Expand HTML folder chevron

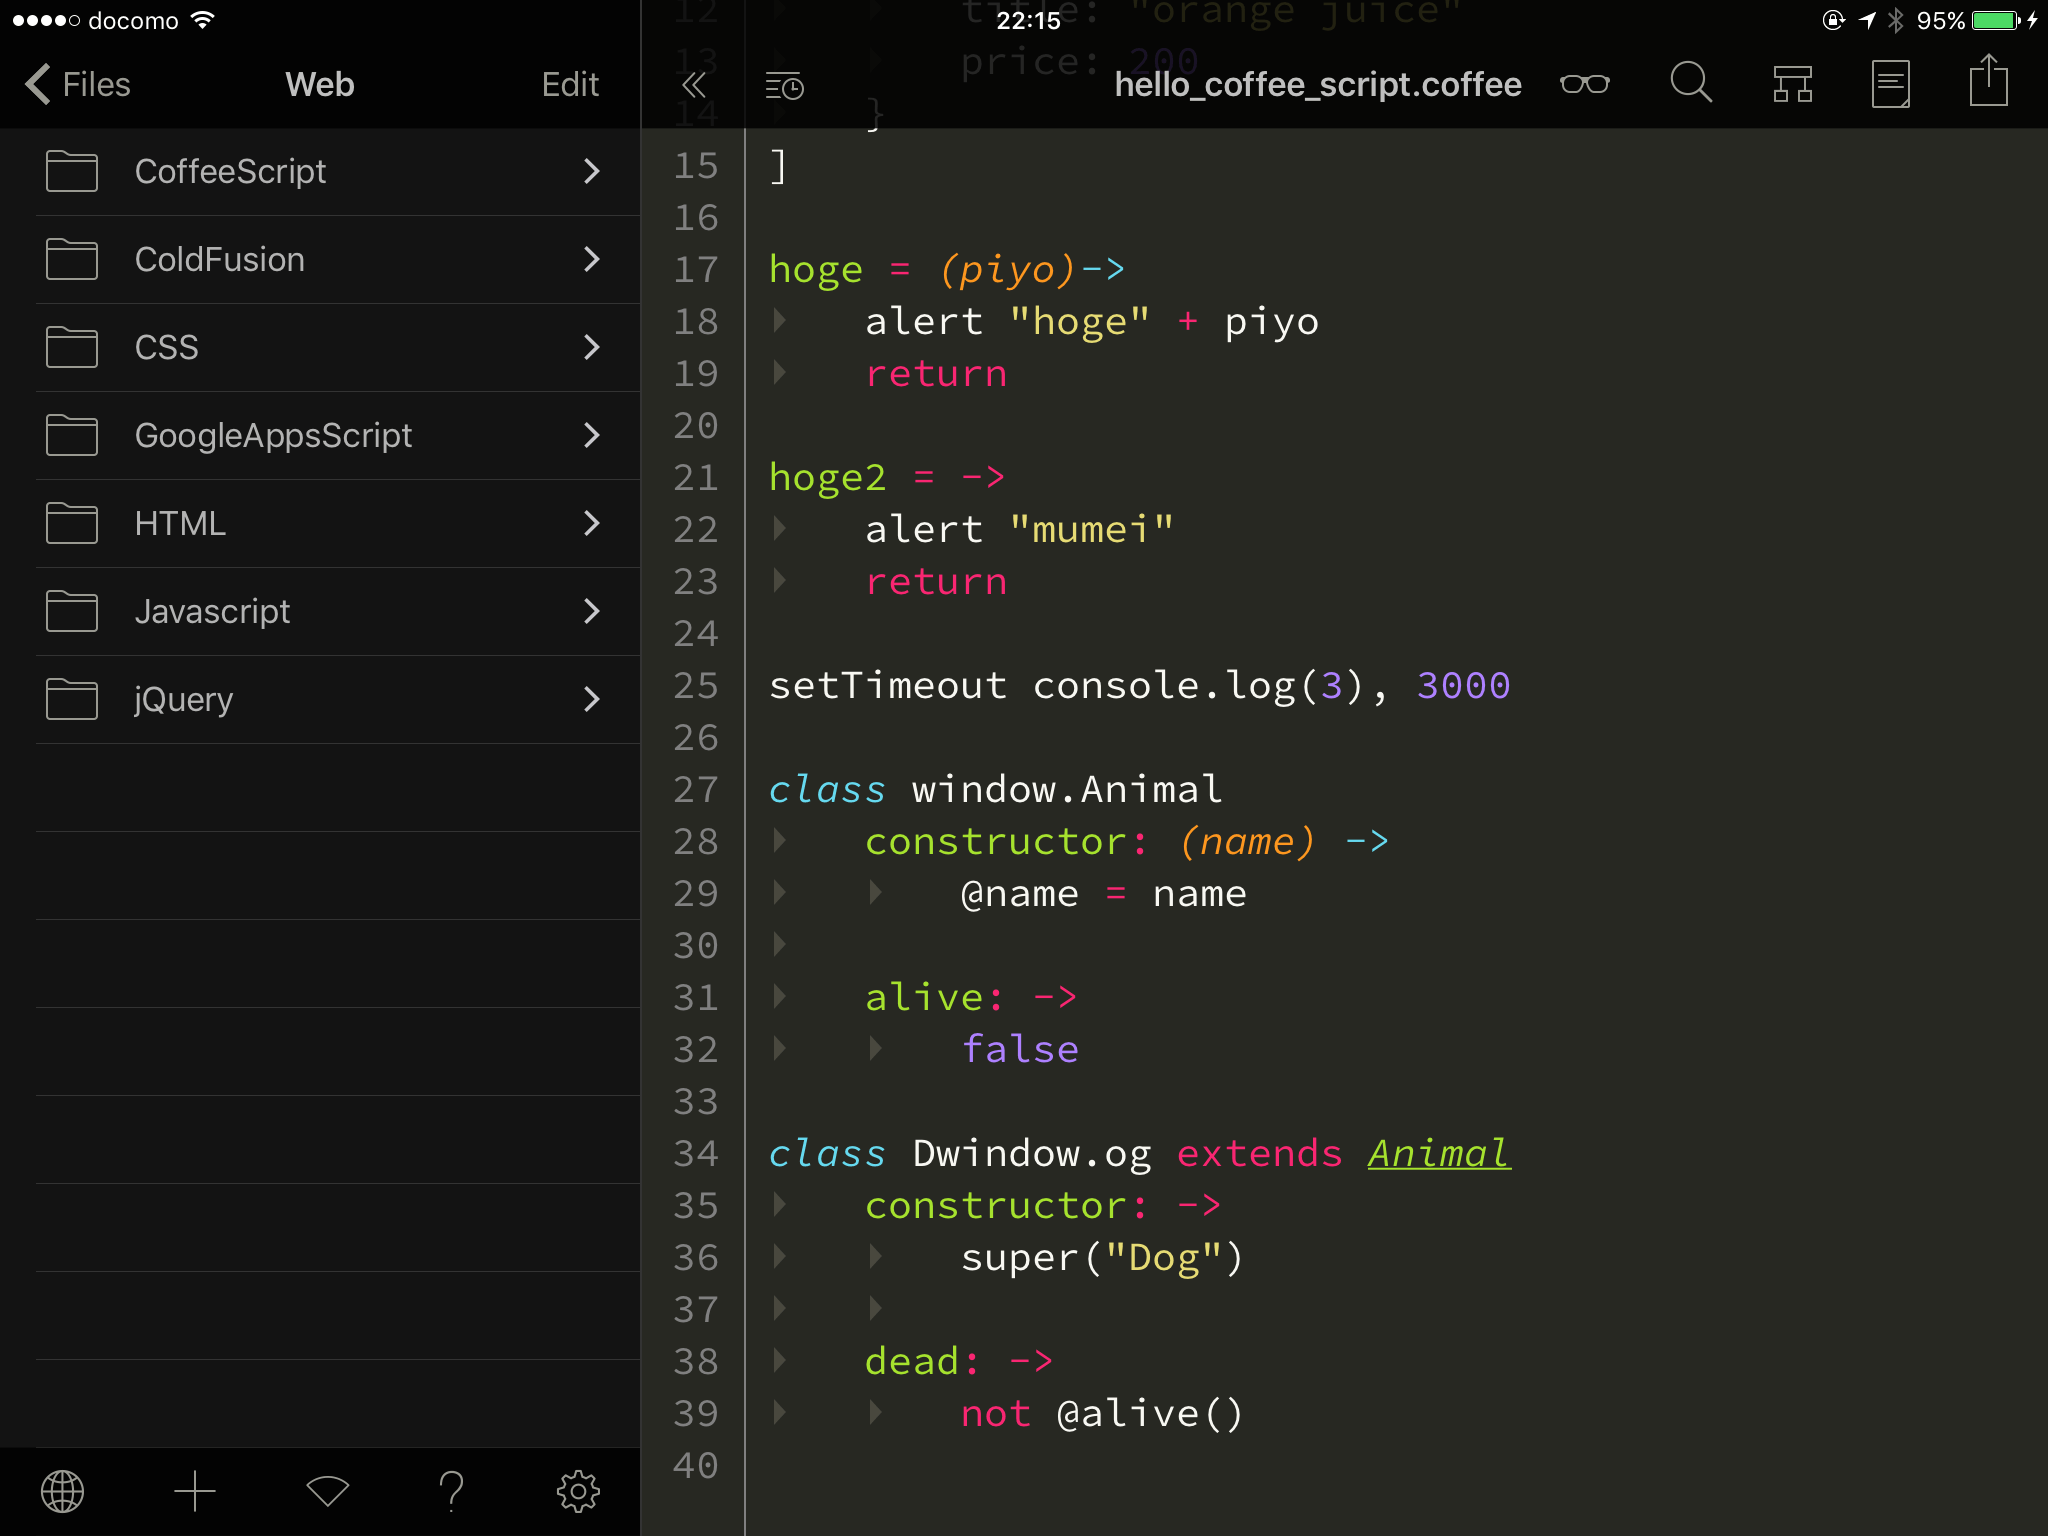[x=592, y=523]
